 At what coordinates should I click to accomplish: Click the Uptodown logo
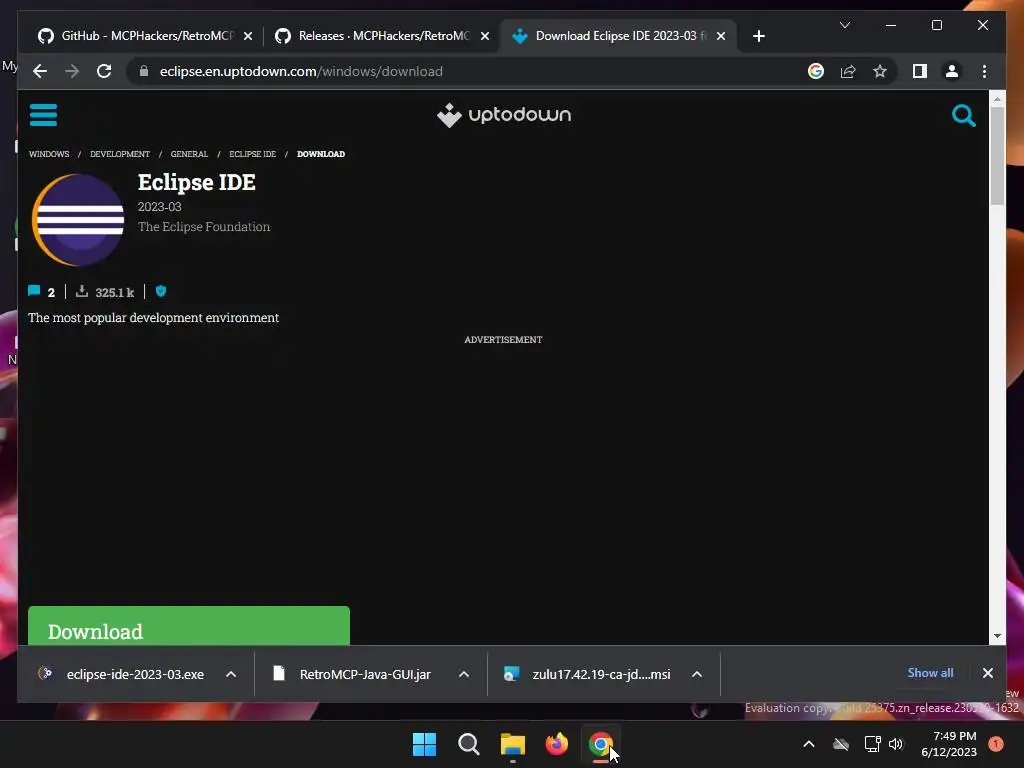(504, 115)
